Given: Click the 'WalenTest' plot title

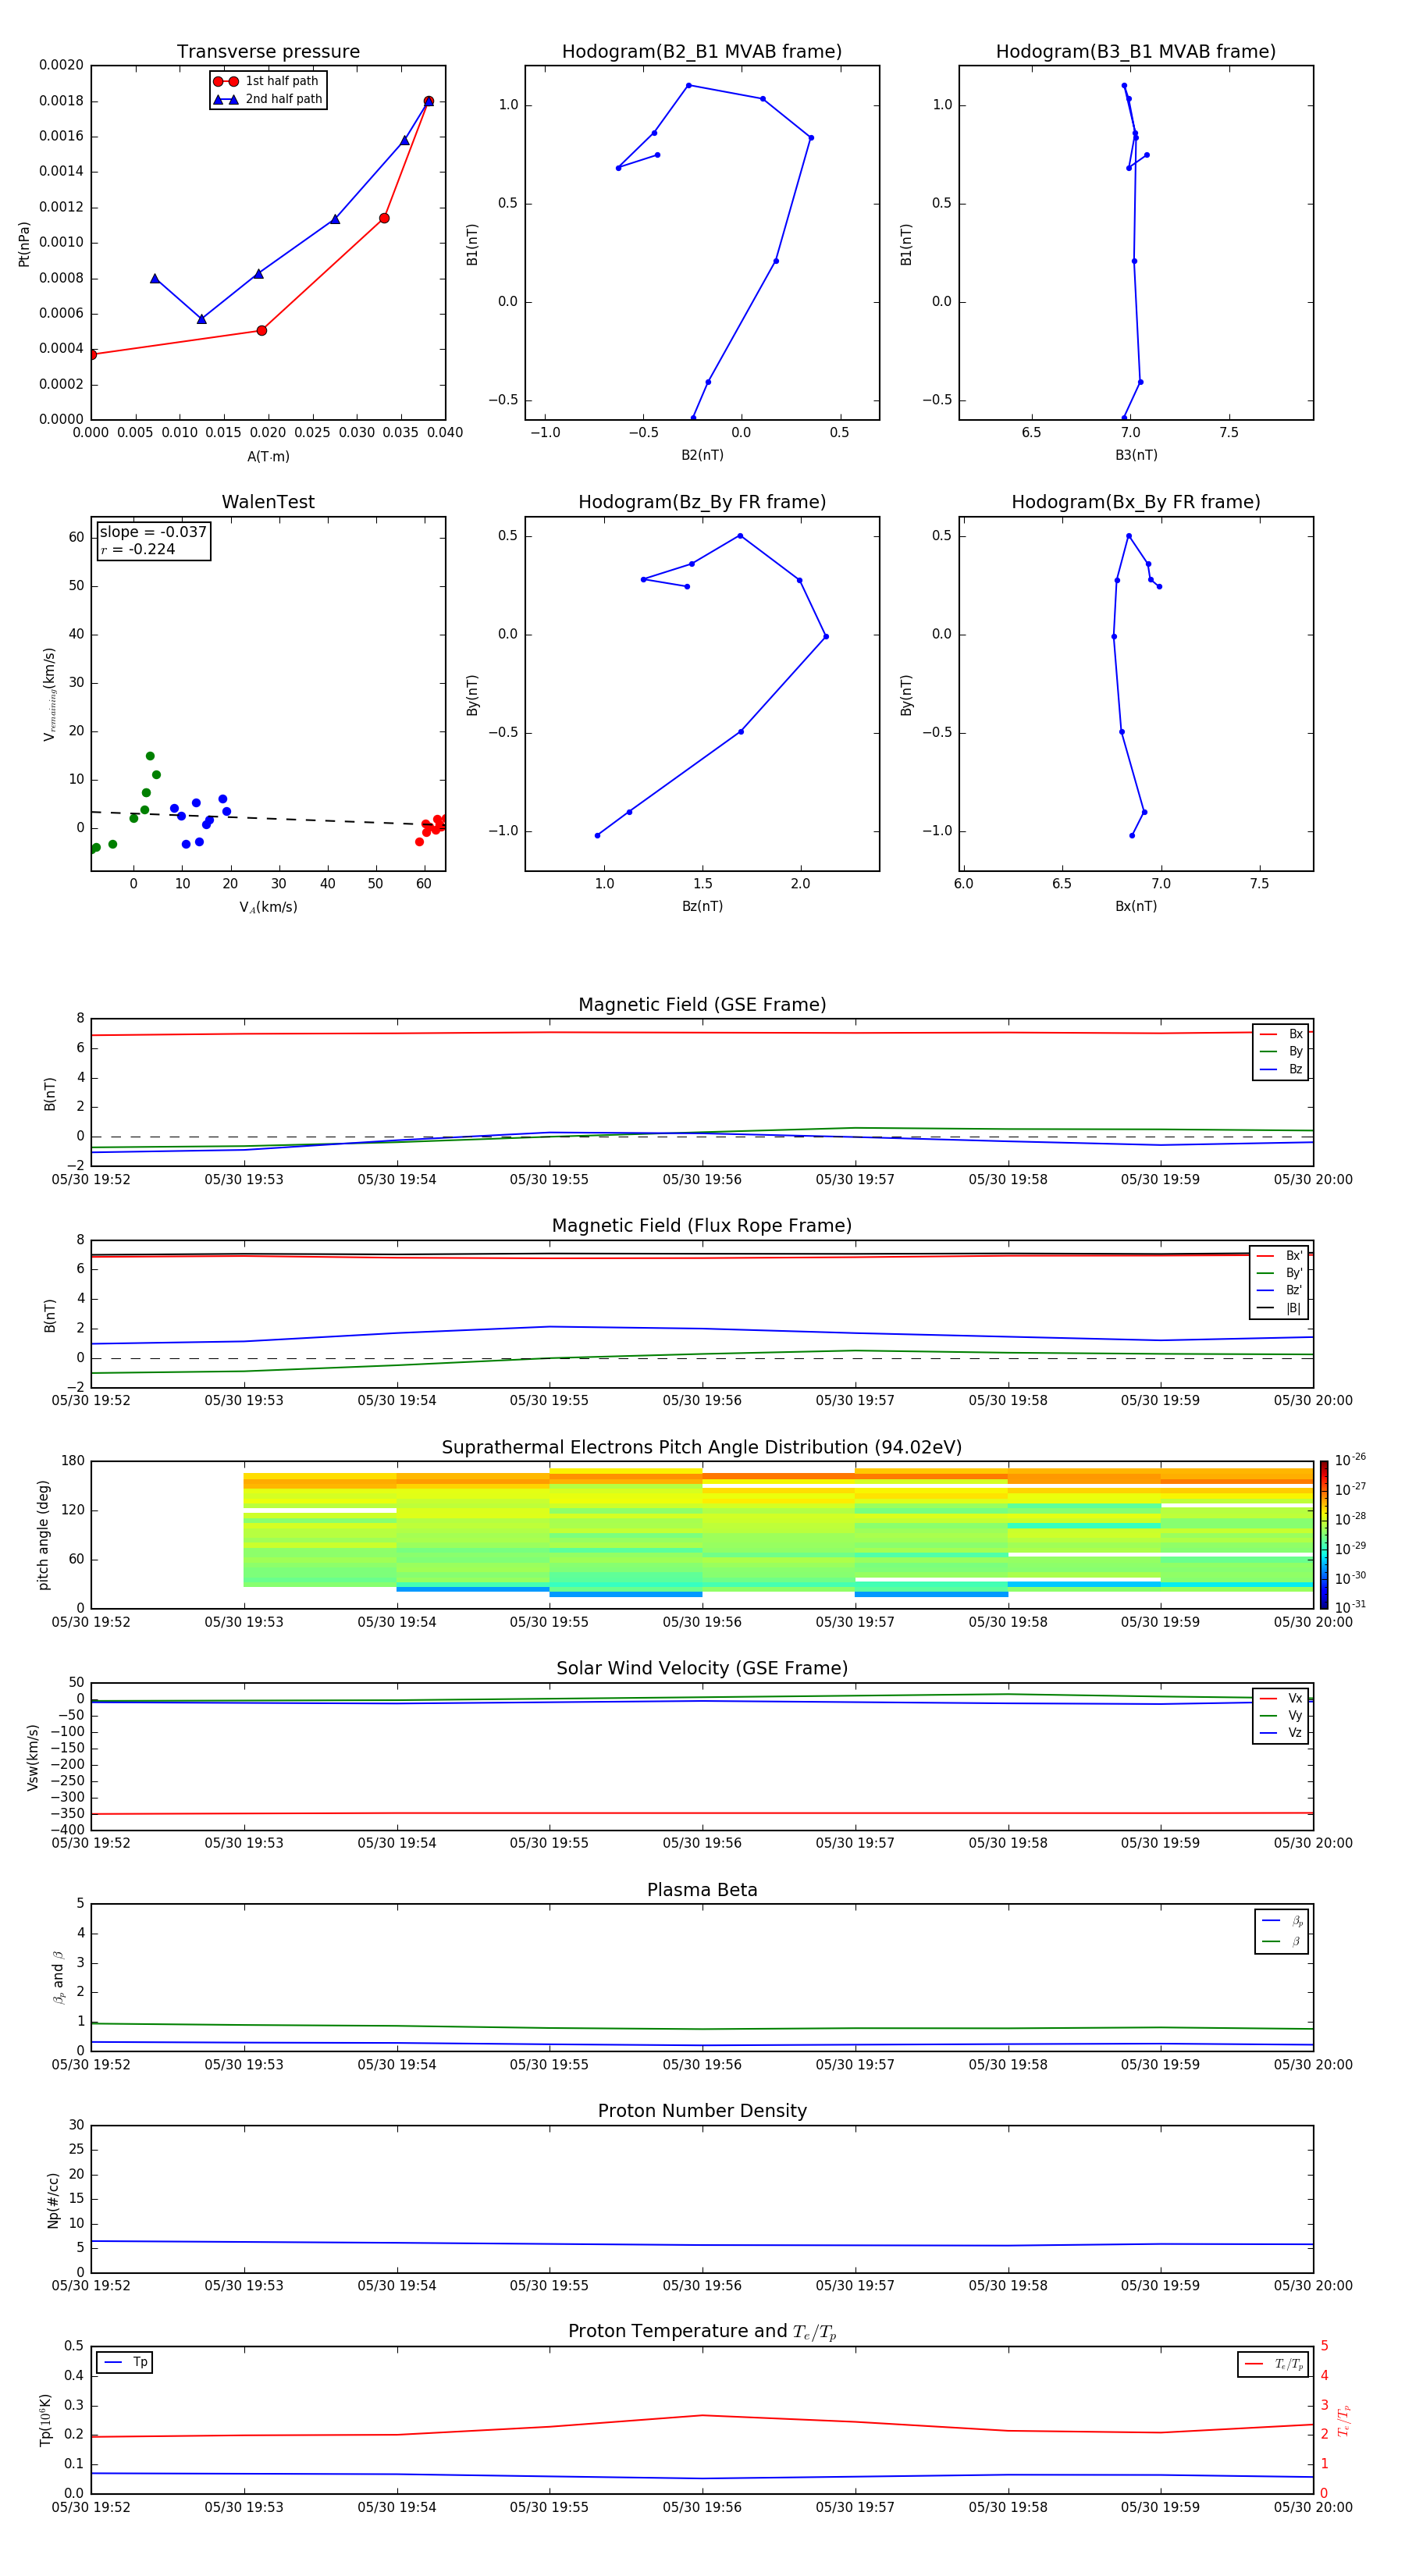Looking at the screenshot, I should click(268, 502).
